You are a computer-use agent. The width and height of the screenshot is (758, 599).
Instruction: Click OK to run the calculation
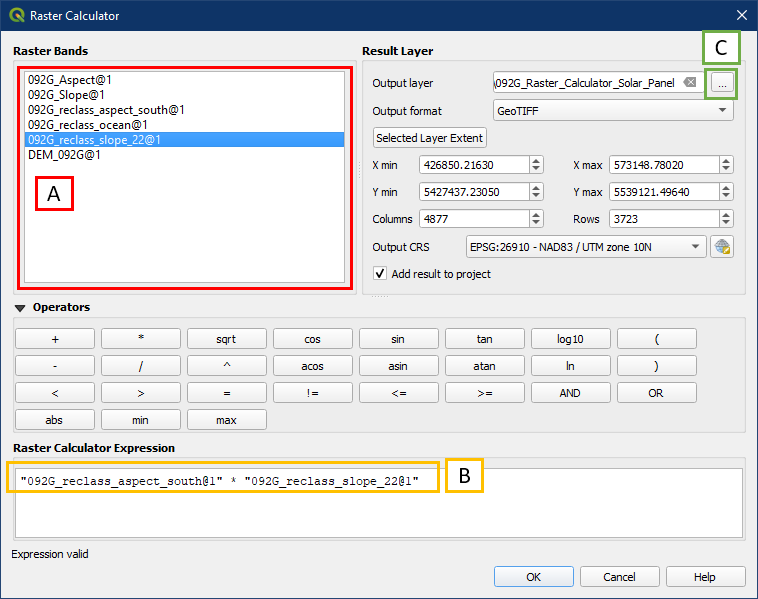tap(534, 577)
